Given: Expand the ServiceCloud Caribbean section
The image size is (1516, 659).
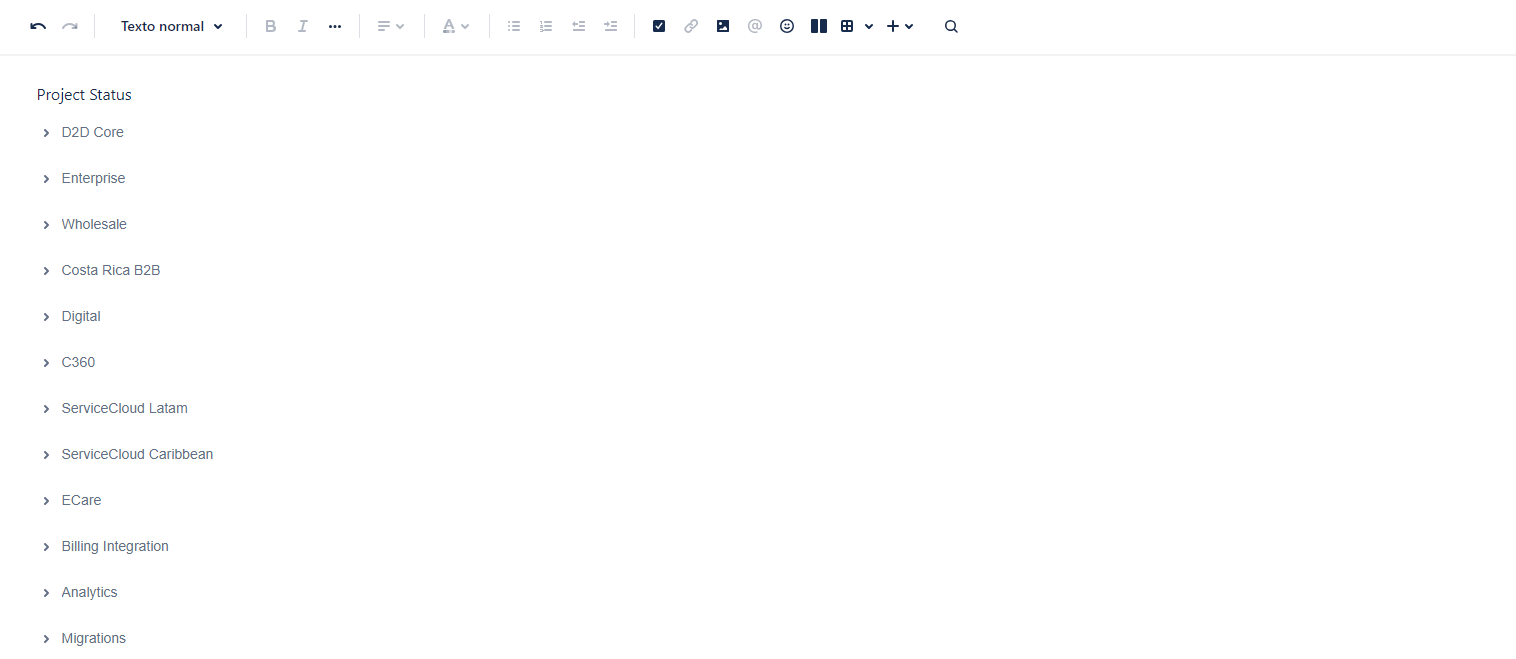Looking at the screenshot, I should (x=46, y=455).
